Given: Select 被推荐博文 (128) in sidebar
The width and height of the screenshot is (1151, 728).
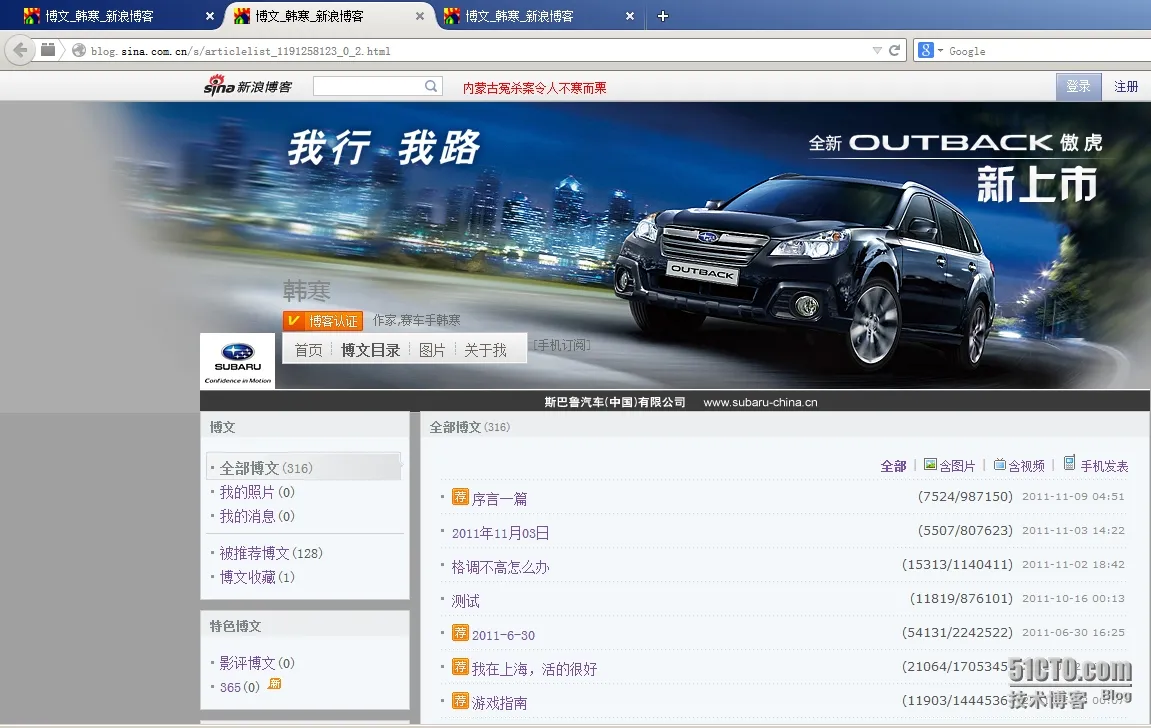Looking at the screenshot, I should (x=271, y=553).
